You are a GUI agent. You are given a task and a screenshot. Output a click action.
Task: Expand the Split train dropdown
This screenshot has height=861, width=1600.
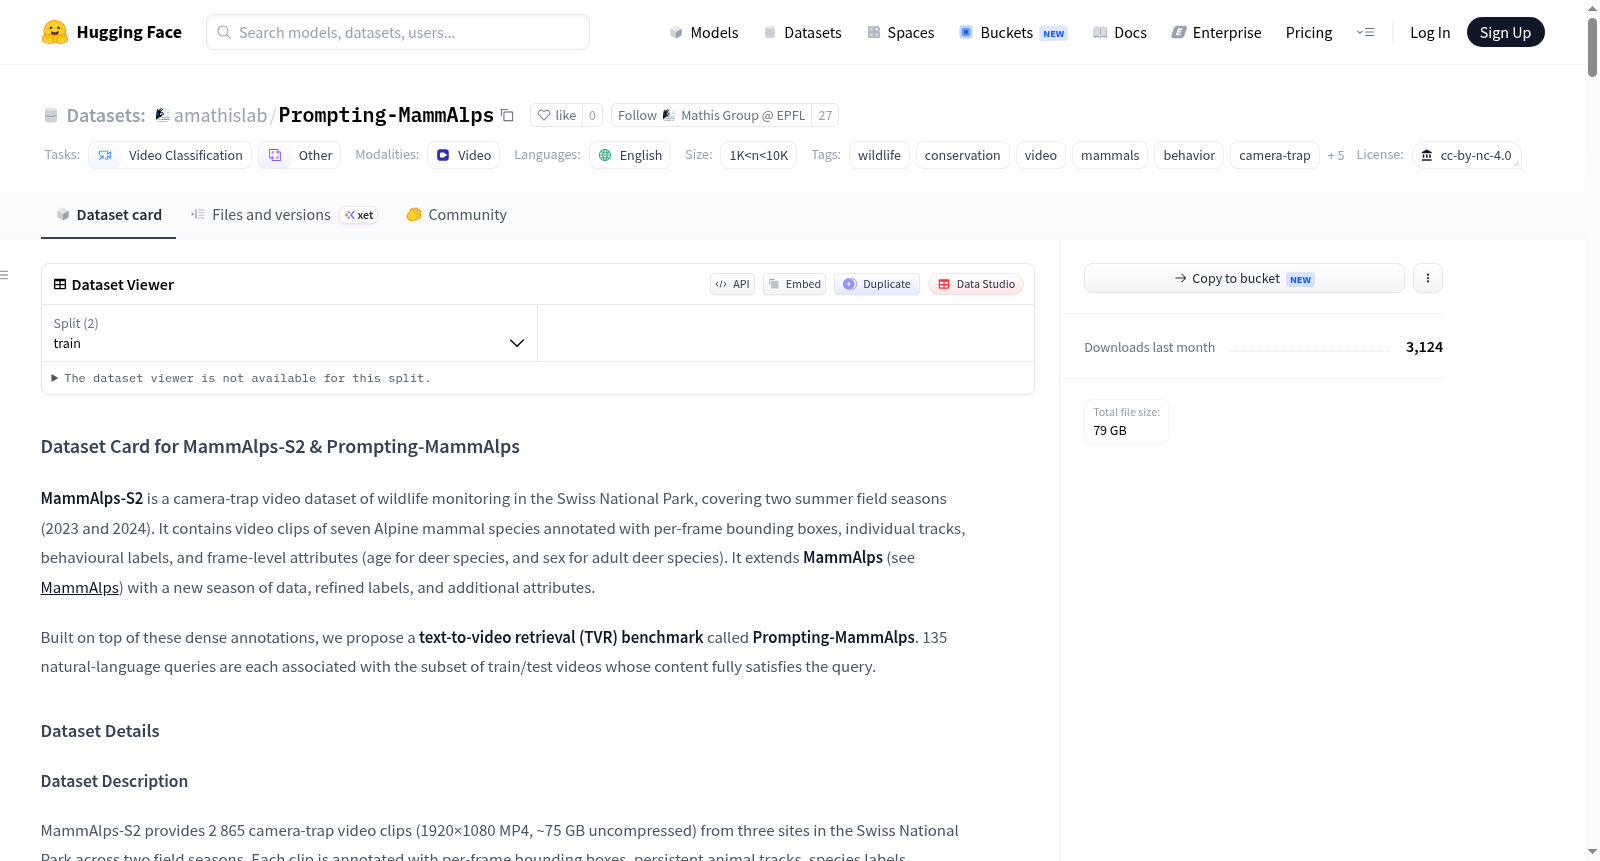pyautogui.click(x=289, y=333)
